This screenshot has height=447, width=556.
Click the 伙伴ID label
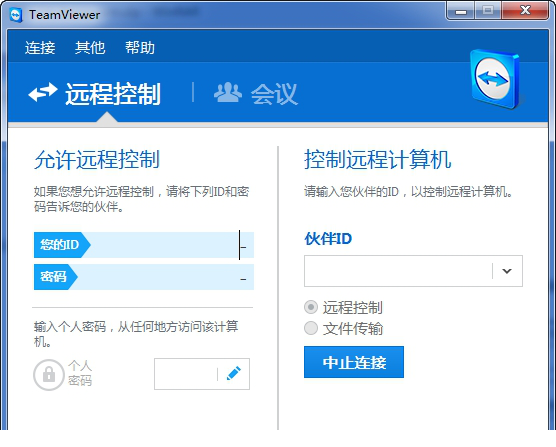click(x=328, y=239)
